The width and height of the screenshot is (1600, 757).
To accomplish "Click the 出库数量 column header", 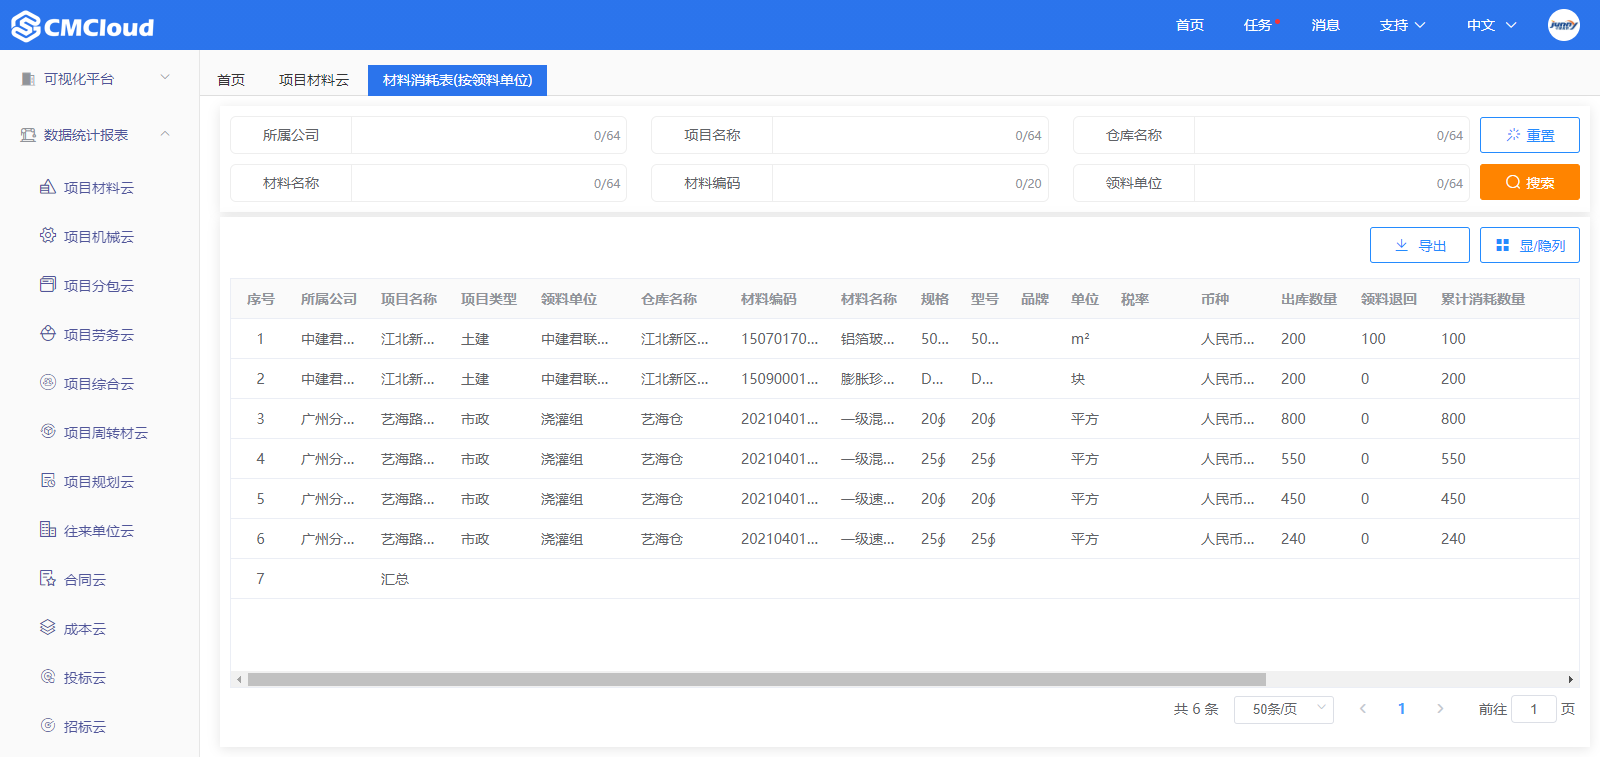I will 1308,299.
